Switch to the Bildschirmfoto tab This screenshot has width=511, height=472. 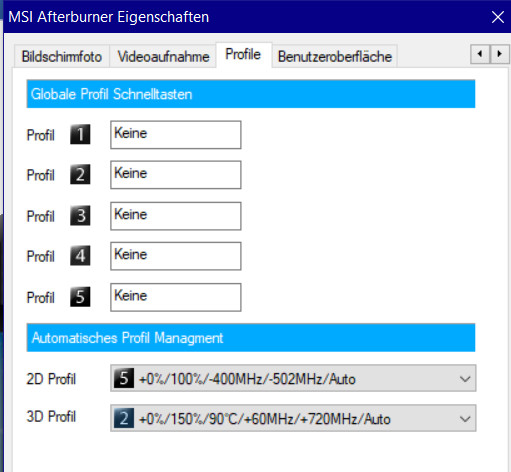[x=62, y=57]
